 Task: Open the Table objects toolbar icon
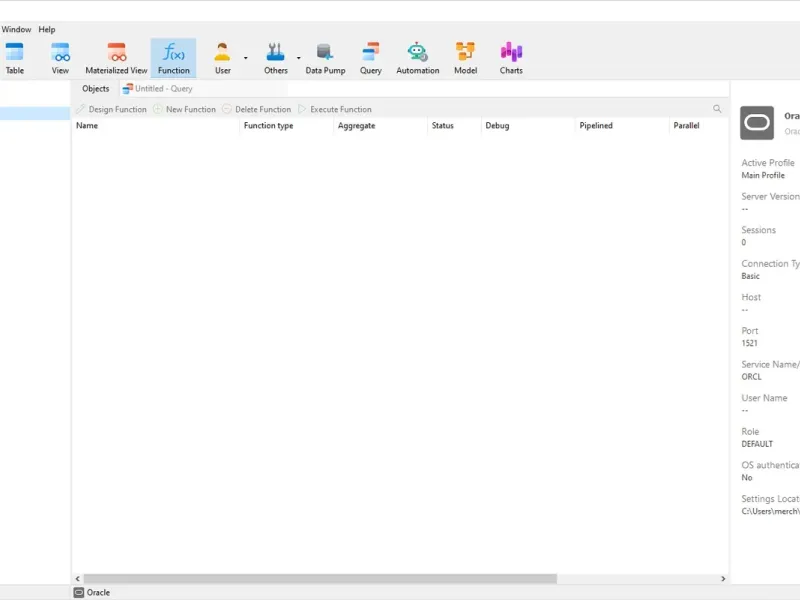point(14,58)
